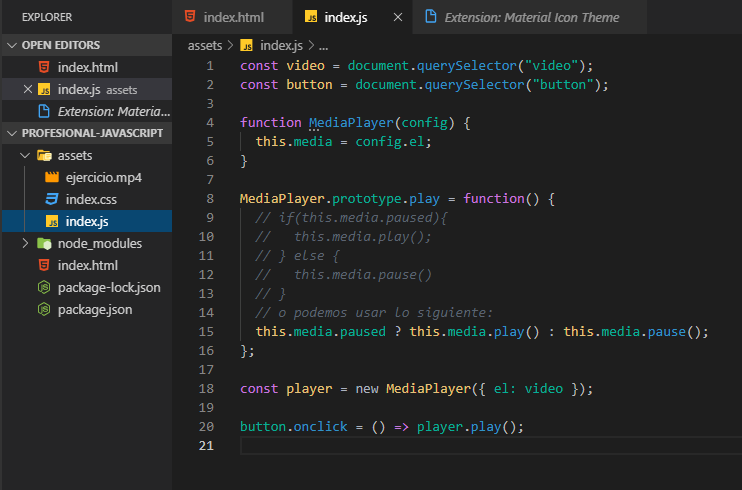742x490 pixels.
Task: Click the index.css file icon
Action: (52, 199)
